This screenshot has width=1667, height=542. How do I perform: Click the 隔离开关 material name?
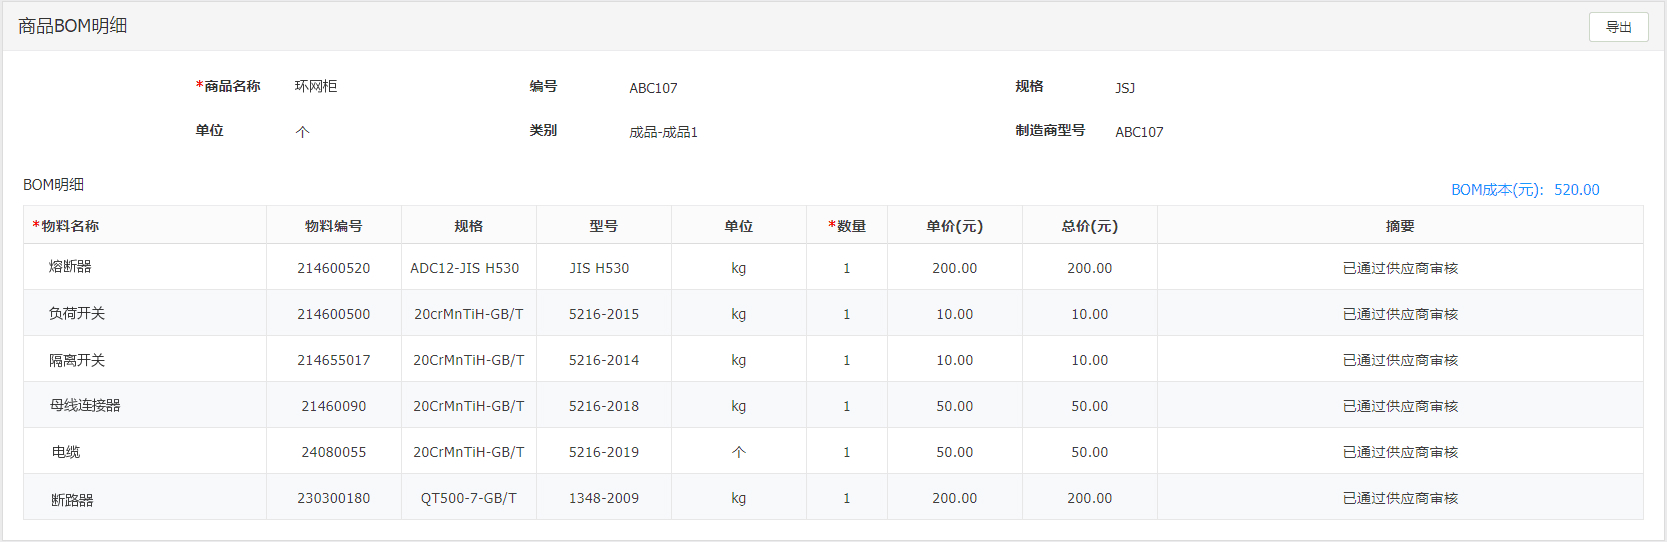coord(77,360)
